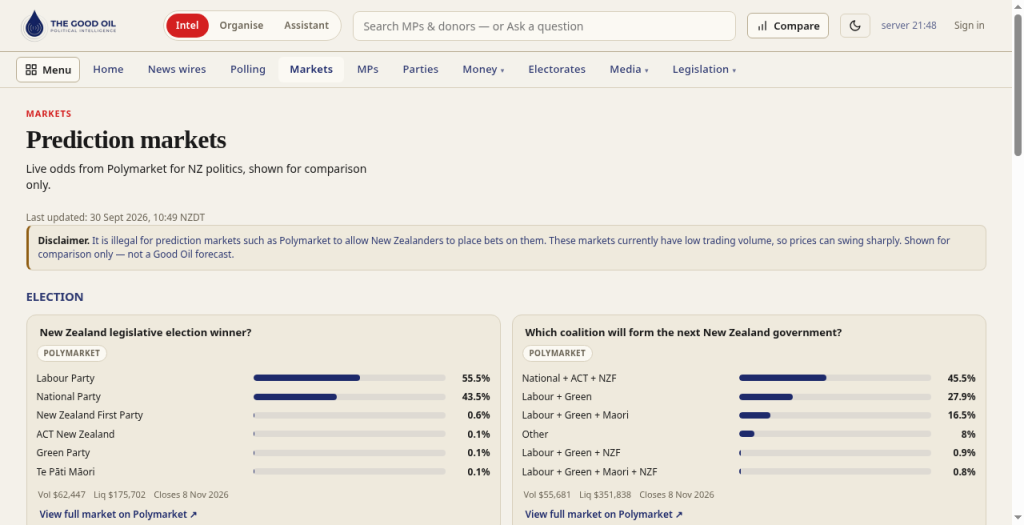Click The Good Oil logo
The width and height of the screenshot is (1024, 525).
pyautogui.click(x=69, y=25)
